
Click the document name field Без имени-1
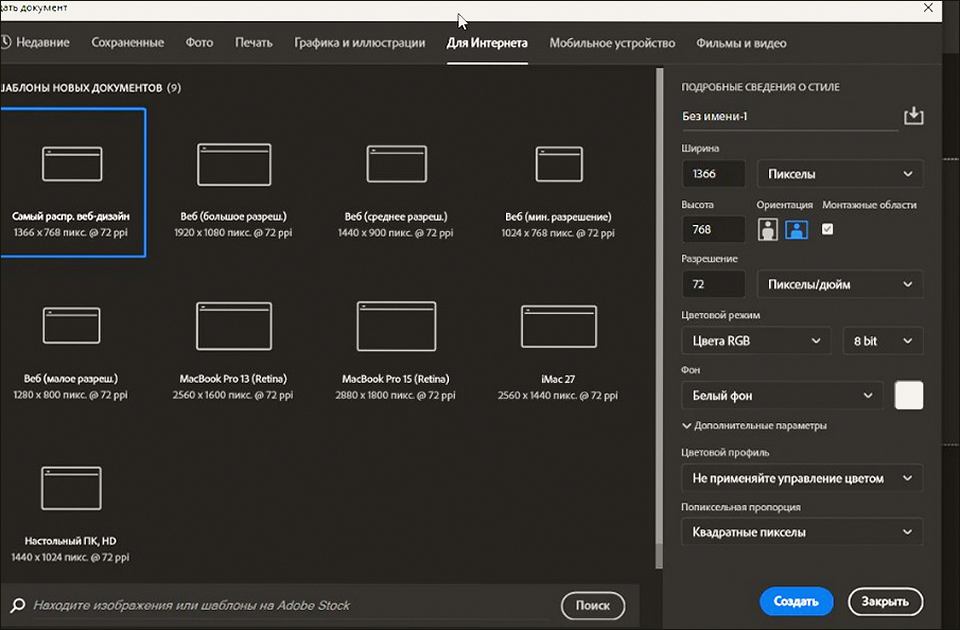tap(789, 116)
